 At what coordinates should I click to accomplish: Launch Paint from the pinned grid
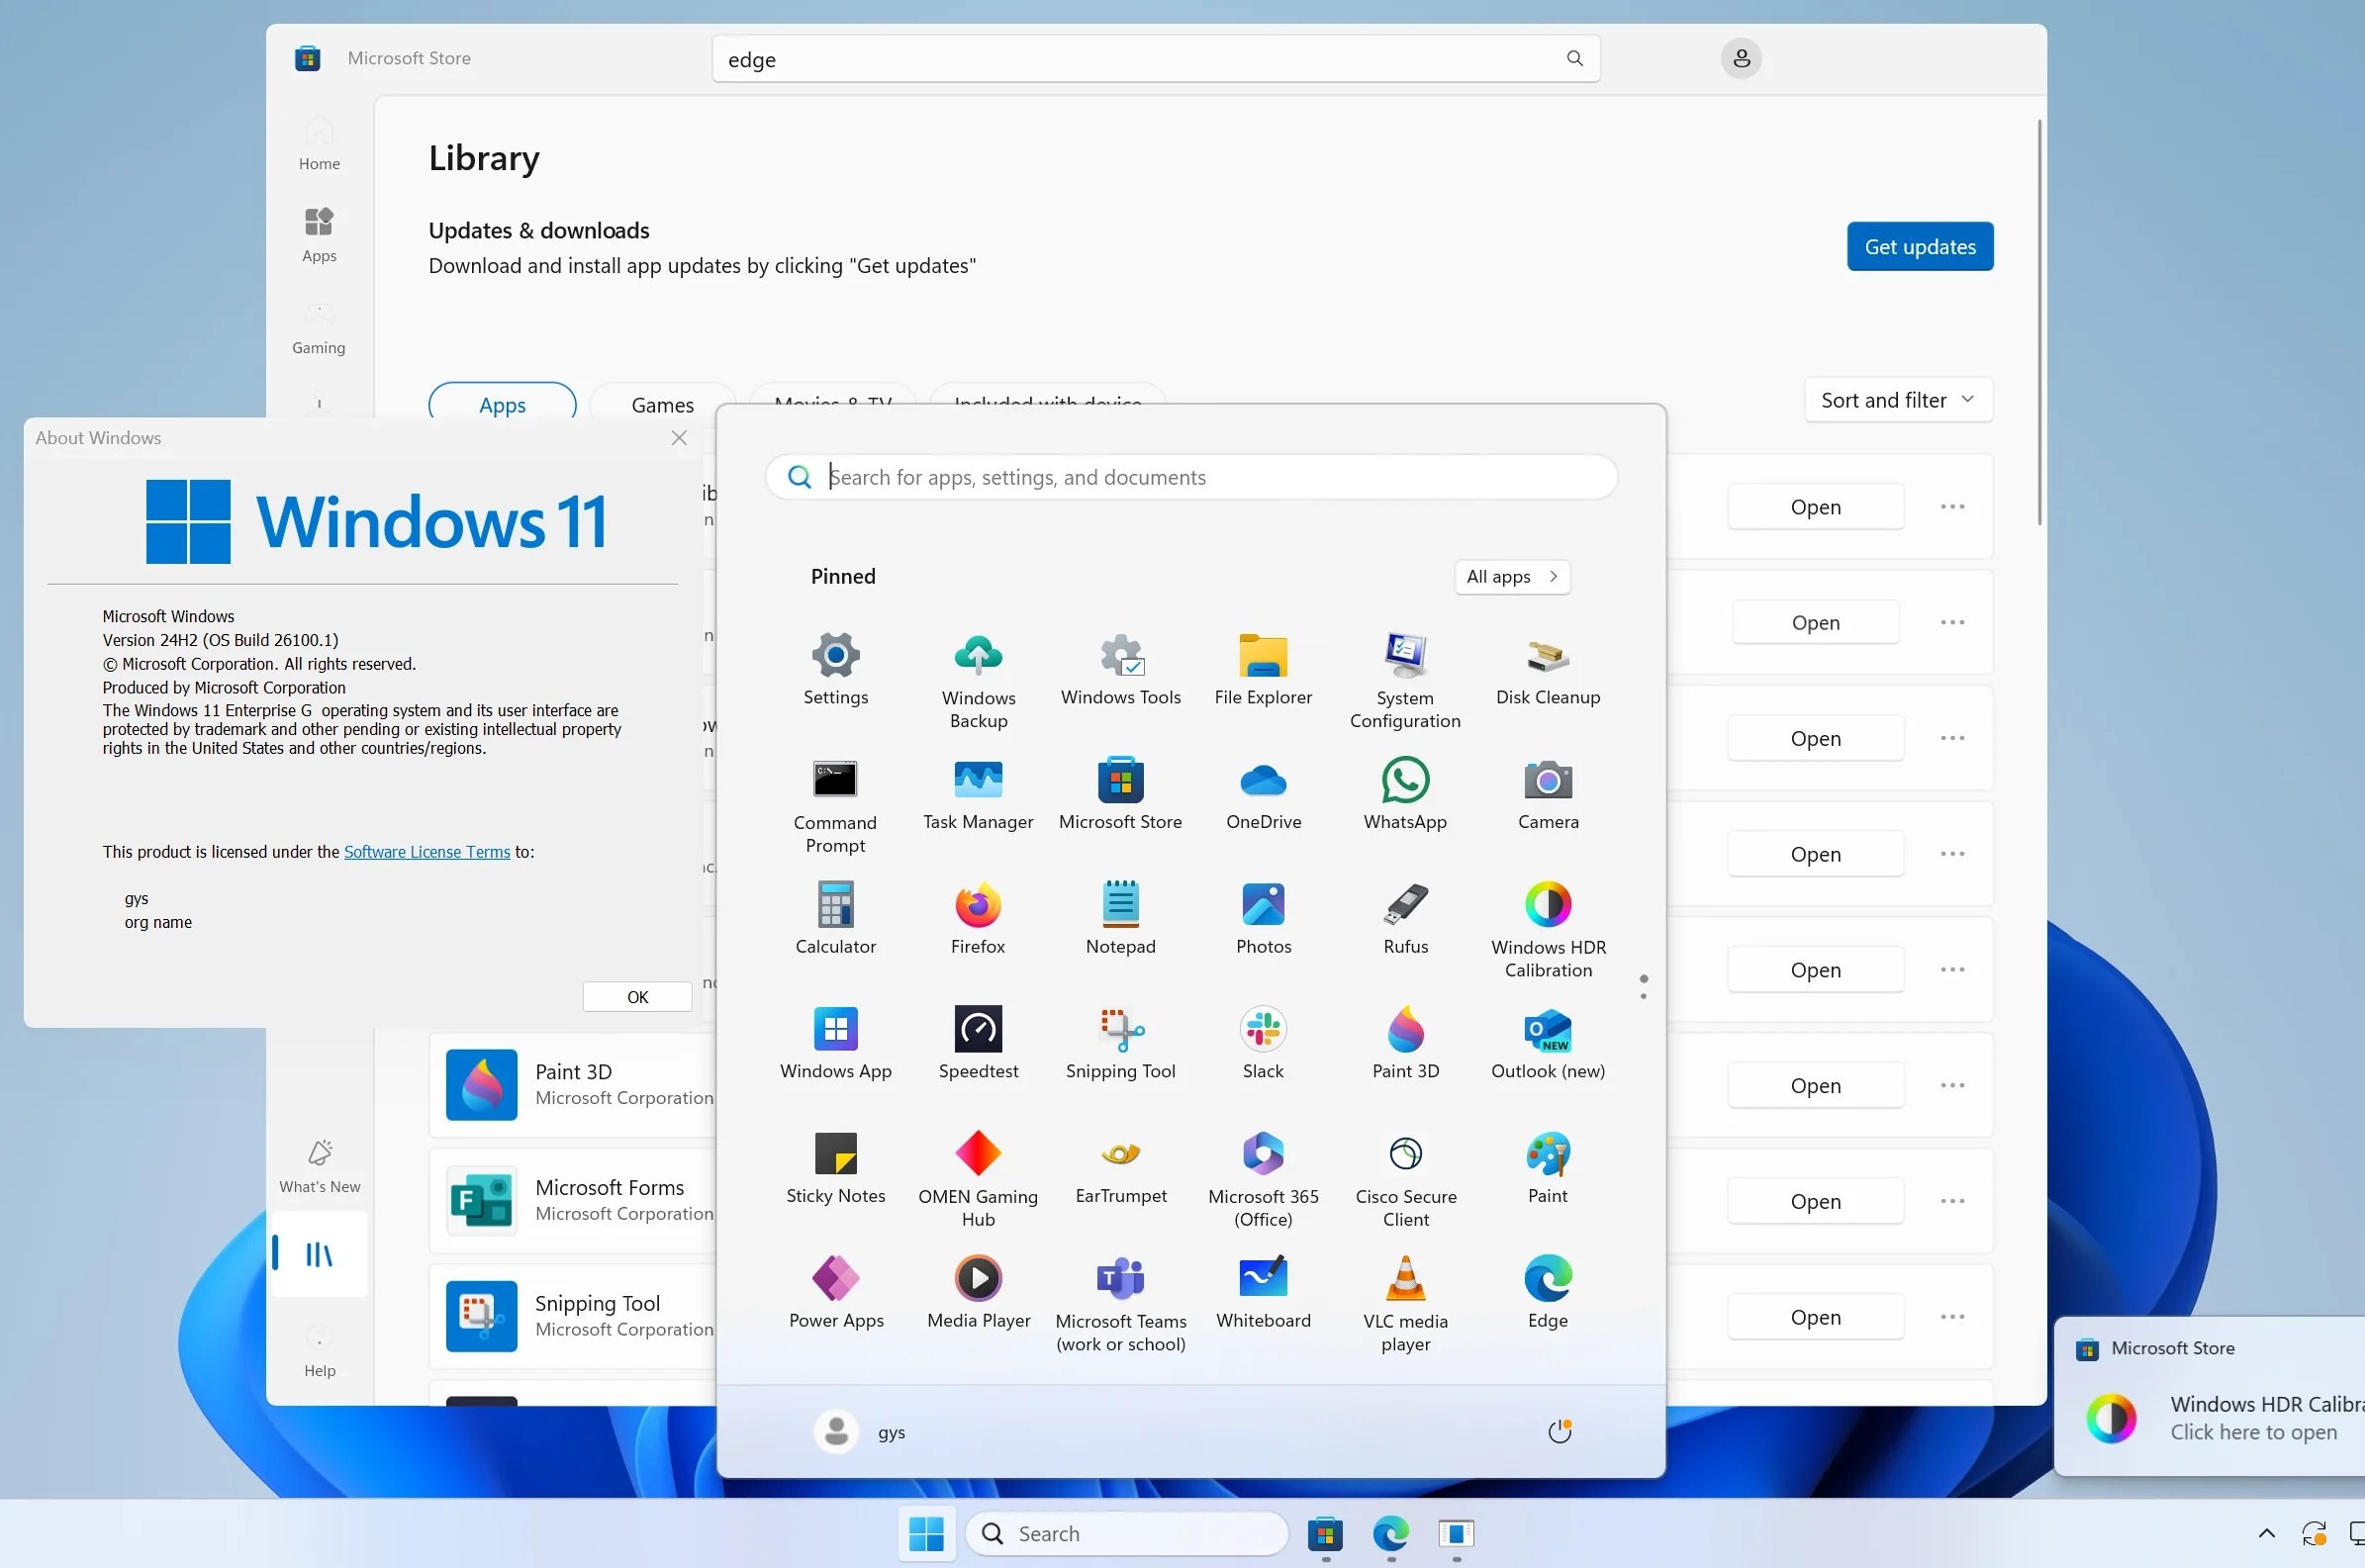(1548, 1167)
